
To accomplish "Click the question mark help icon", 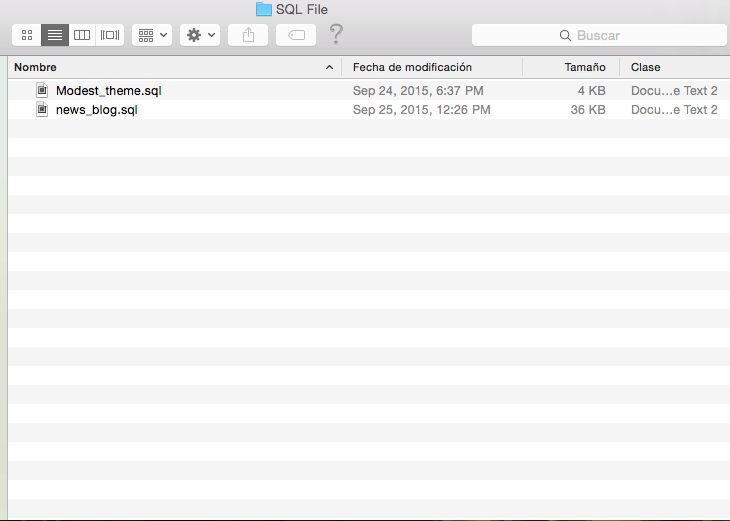I will [336, 34].
